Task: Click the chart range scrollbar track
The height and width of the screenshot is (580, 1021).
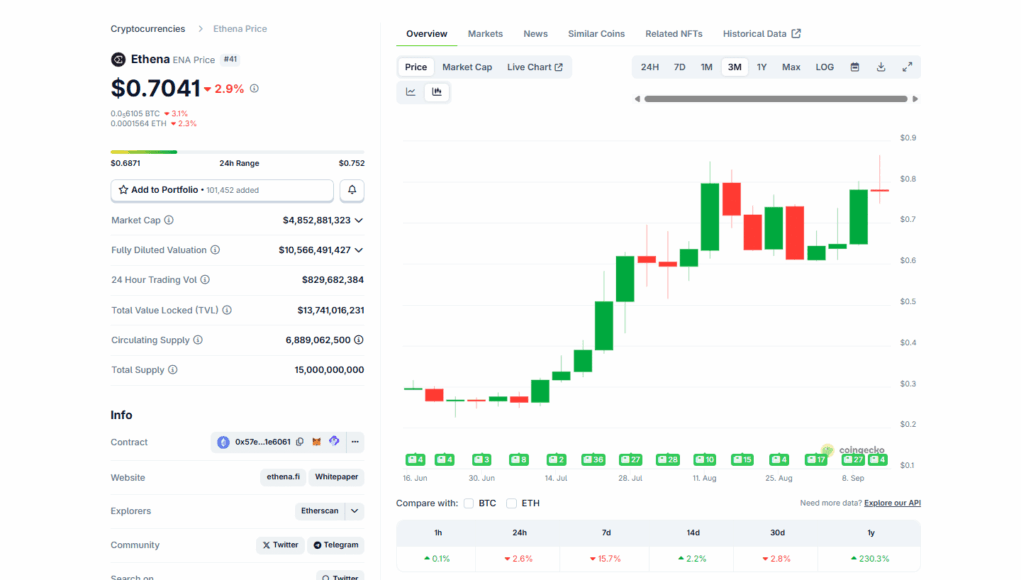Action: click(x=776, y=99)
